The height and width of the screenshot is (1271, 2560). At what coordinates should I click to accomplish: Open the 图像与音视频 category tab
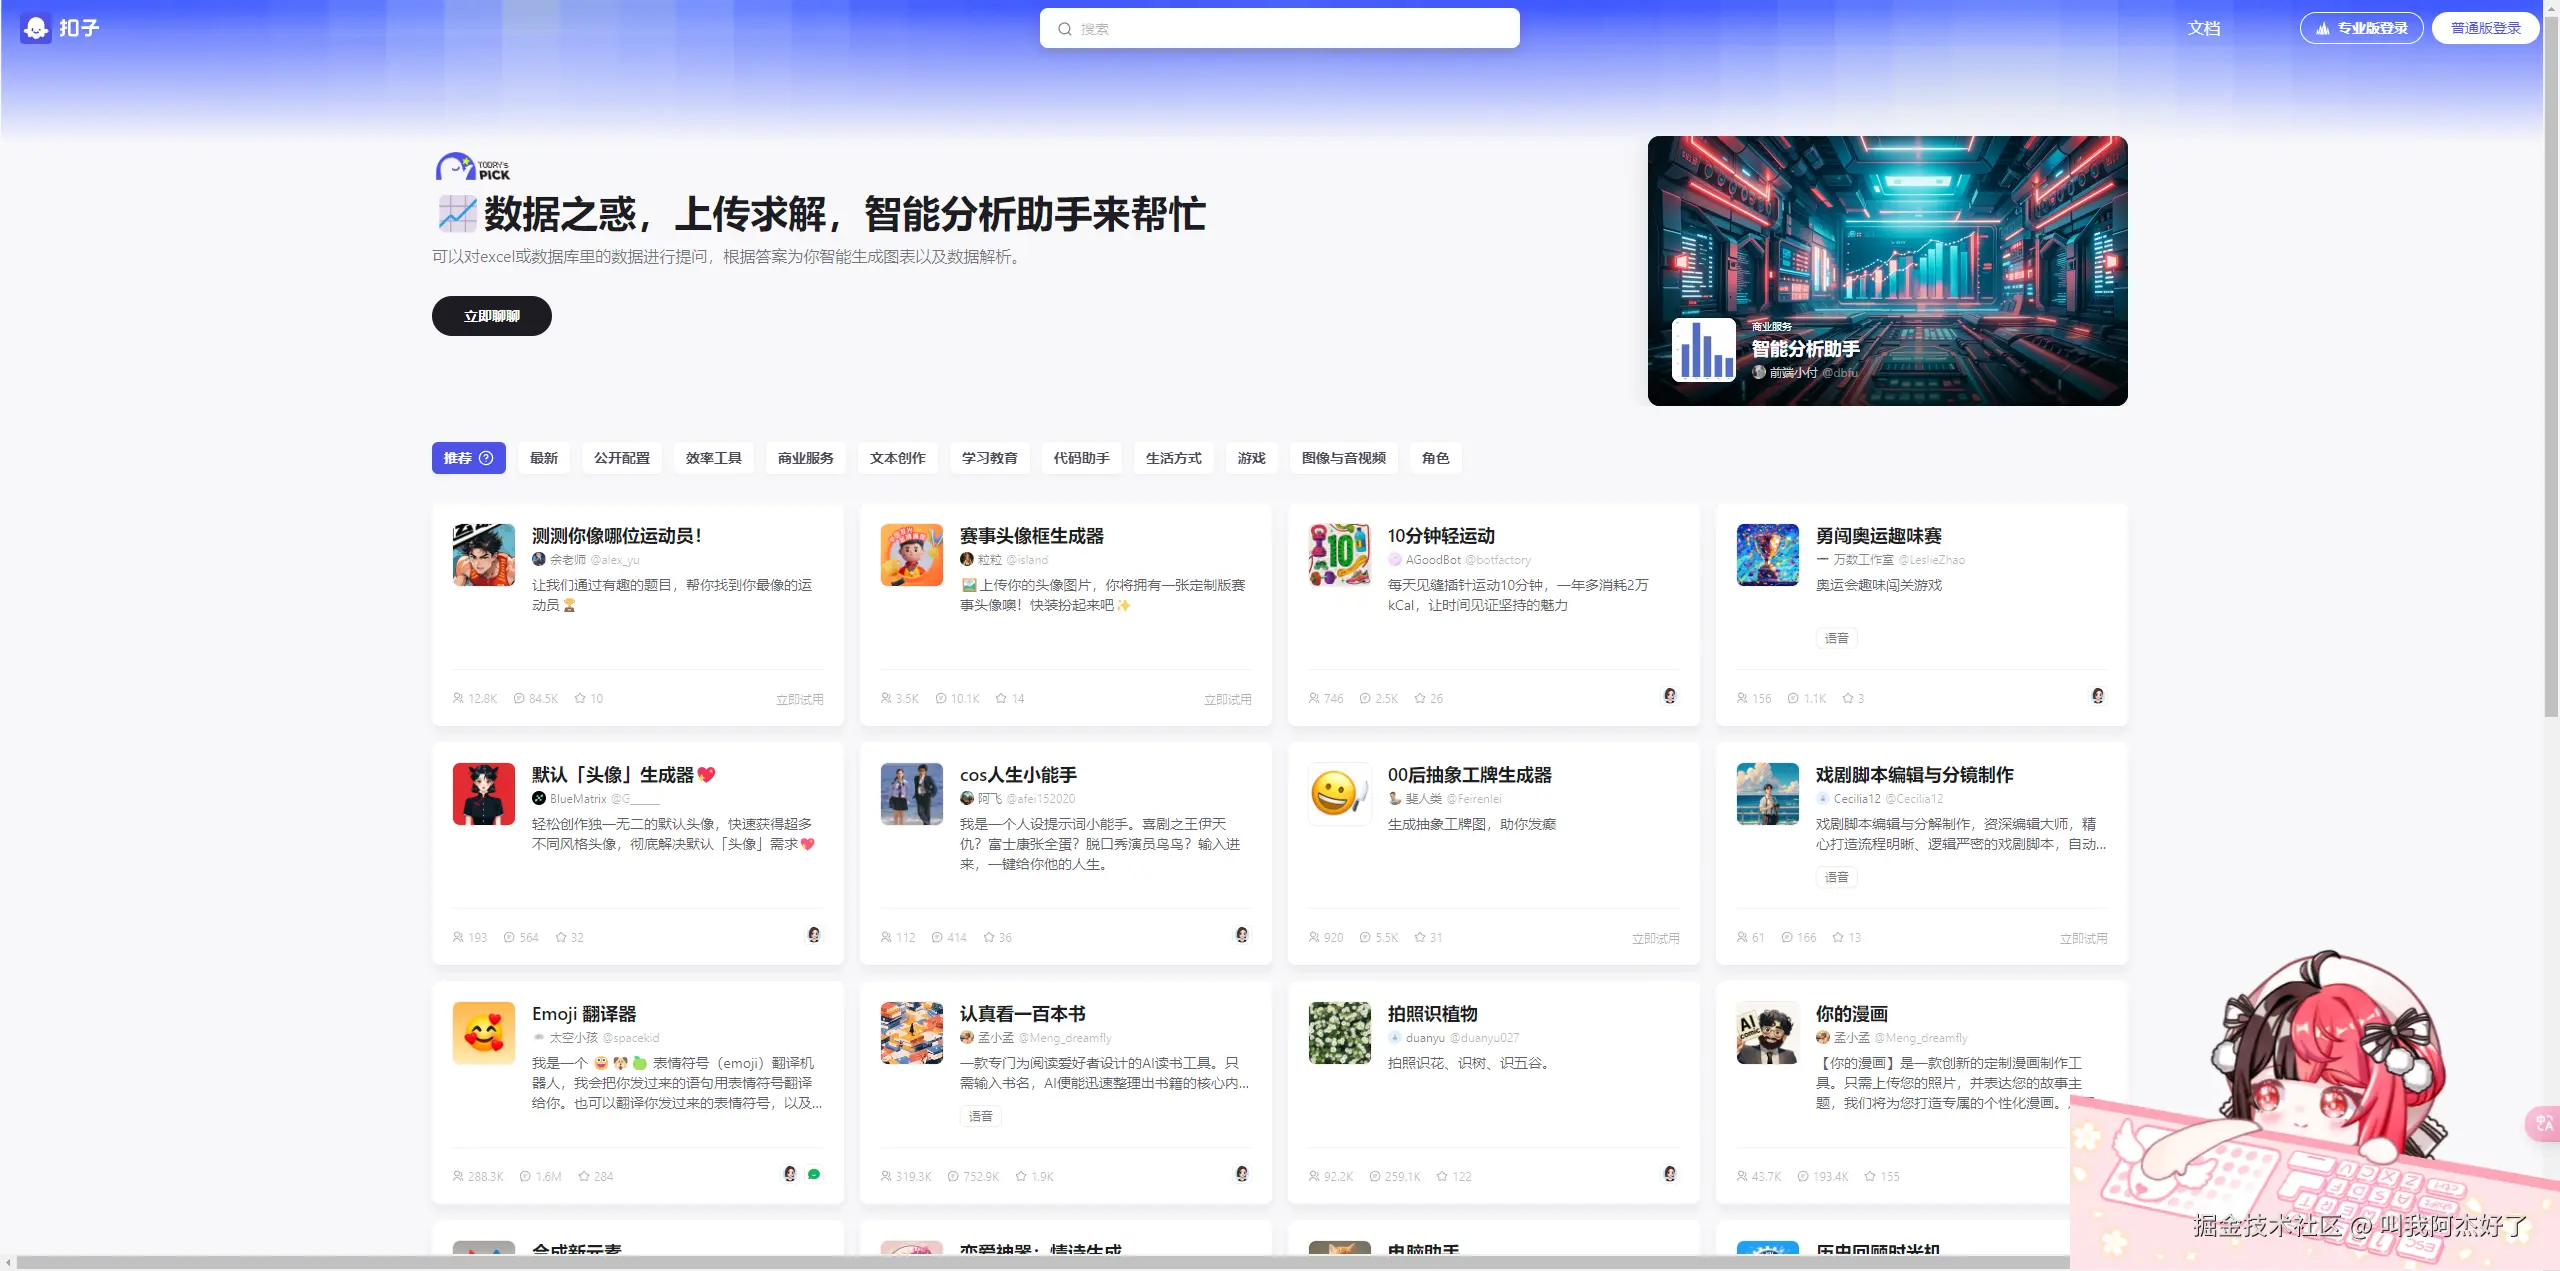pyautogui.click(x=1343, y=458)
